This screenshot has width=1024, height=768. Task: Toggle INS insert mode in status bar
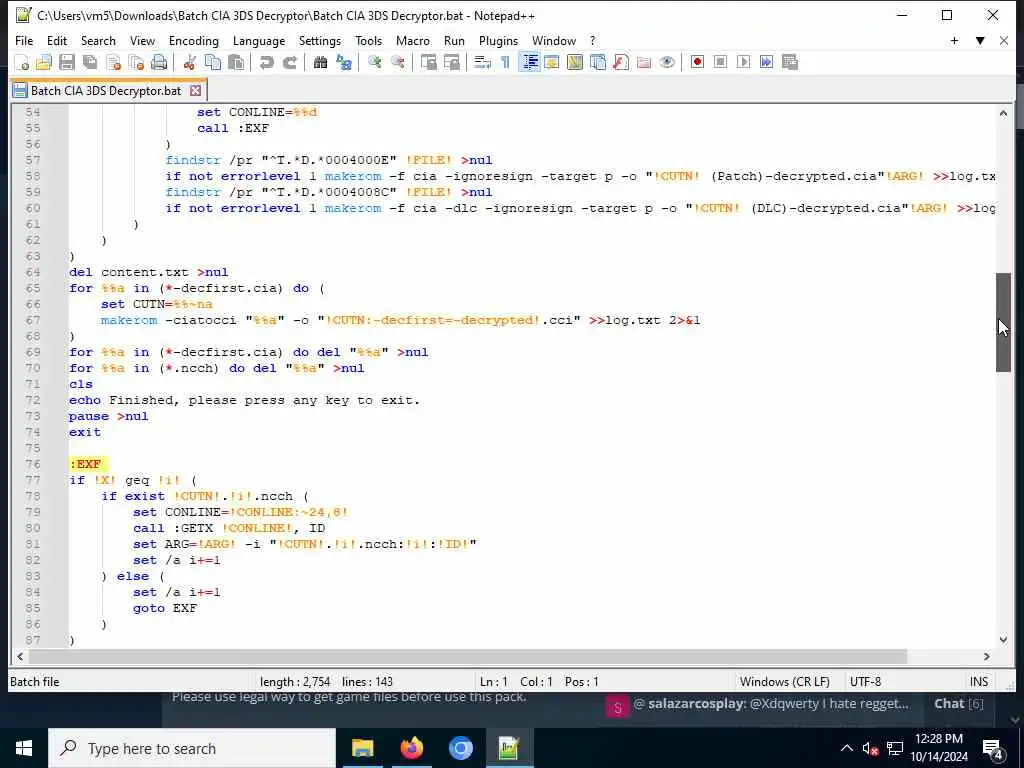(x=979, y=682)
